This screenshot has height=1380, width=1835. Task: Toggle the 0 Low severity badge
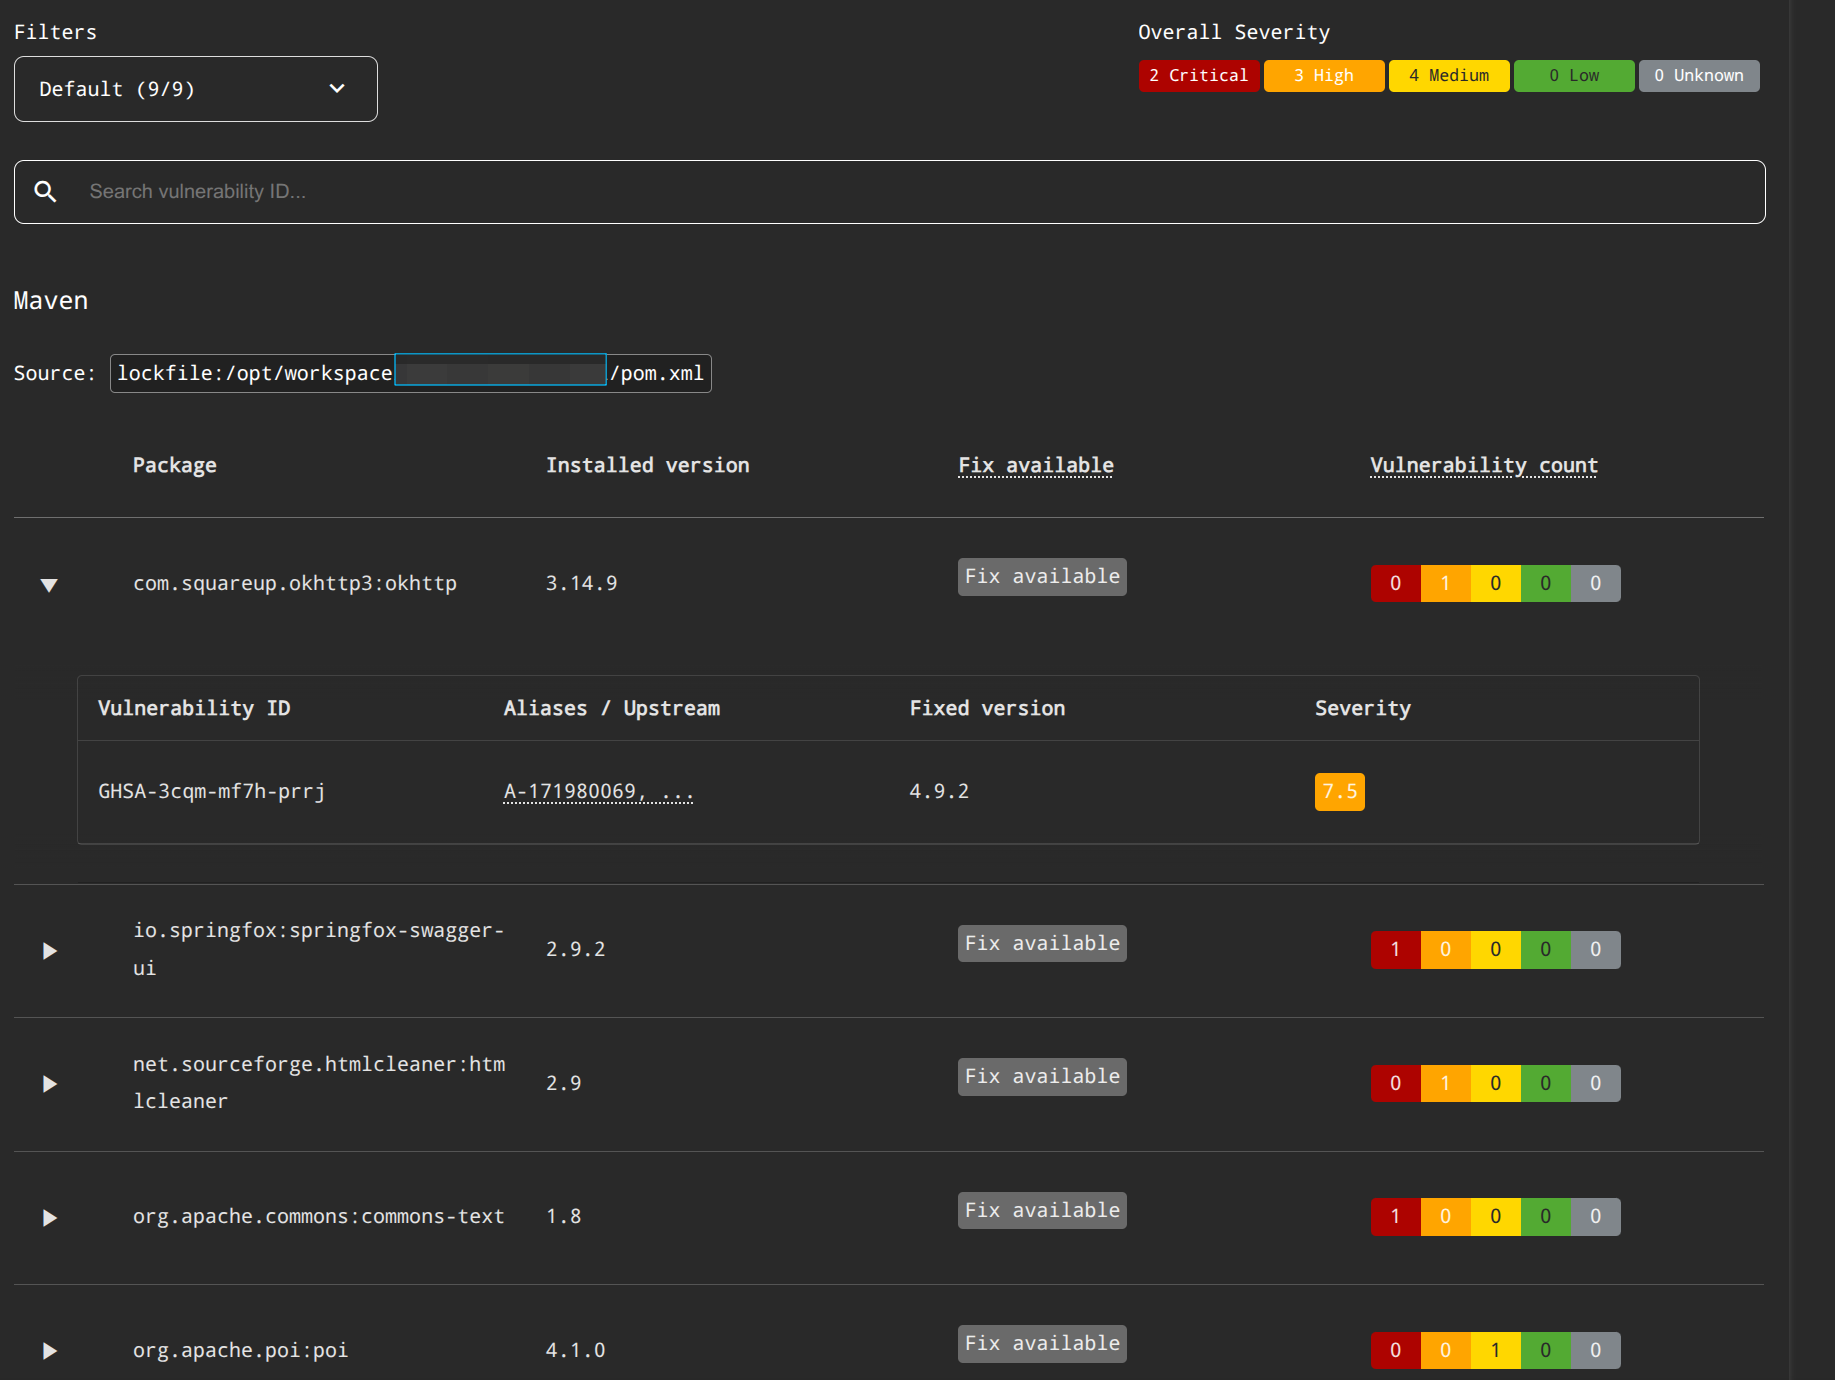tap(1573, 76)
